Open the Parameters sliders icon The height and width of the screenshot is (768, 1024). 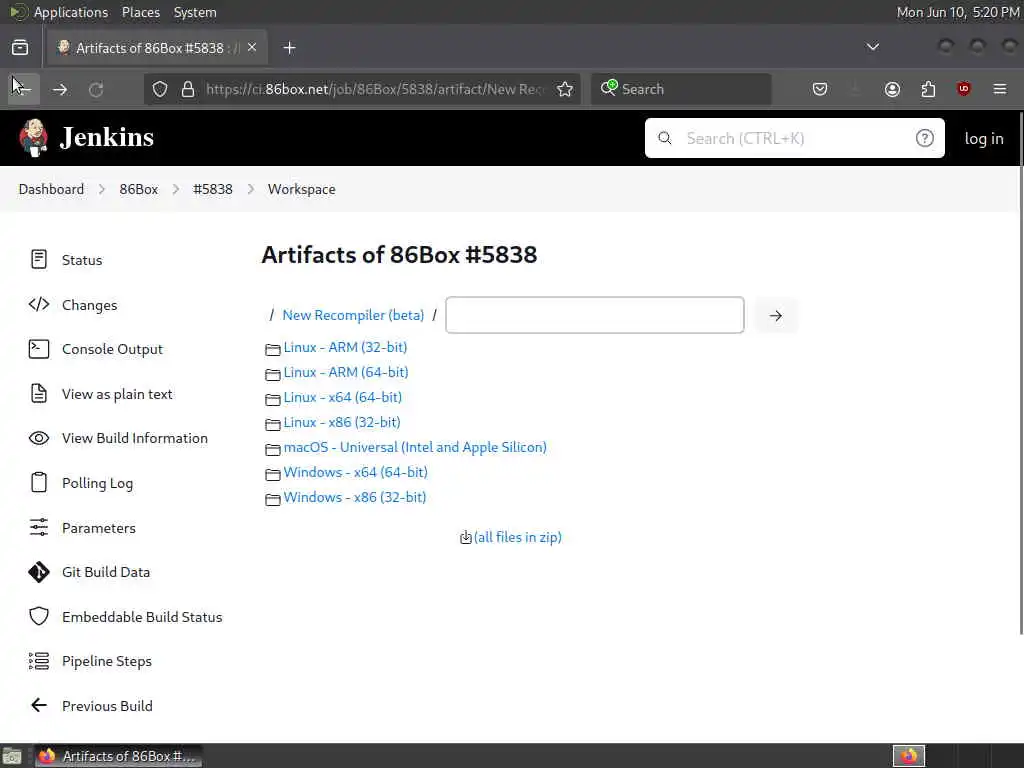39,527
